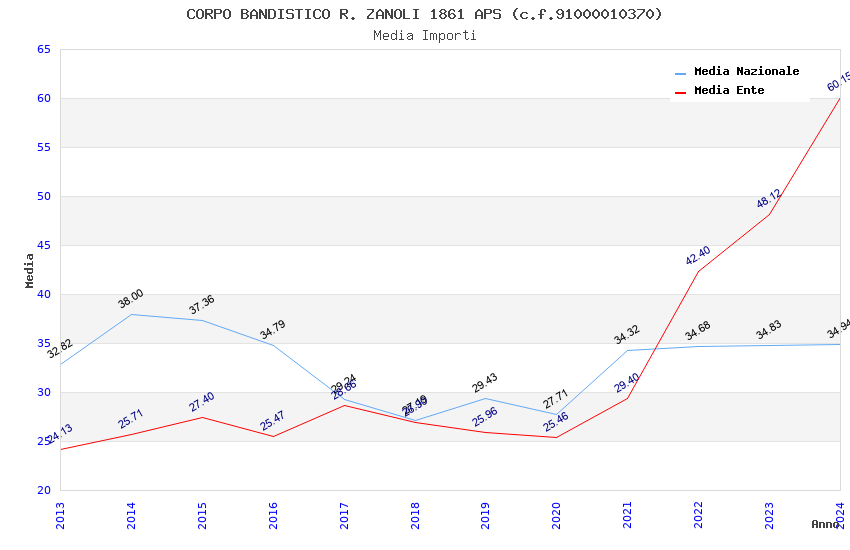Viewport: 850px width, 550px height.
Task: Click the y-axis value 30
Action: tap(44, 392)
